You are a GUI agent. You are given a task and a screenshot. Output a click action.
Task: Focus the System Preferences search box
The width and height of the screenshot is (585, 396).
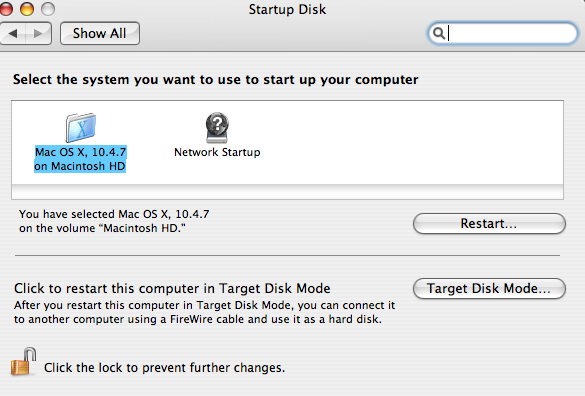pyautogui.click(x=503, y=33)
